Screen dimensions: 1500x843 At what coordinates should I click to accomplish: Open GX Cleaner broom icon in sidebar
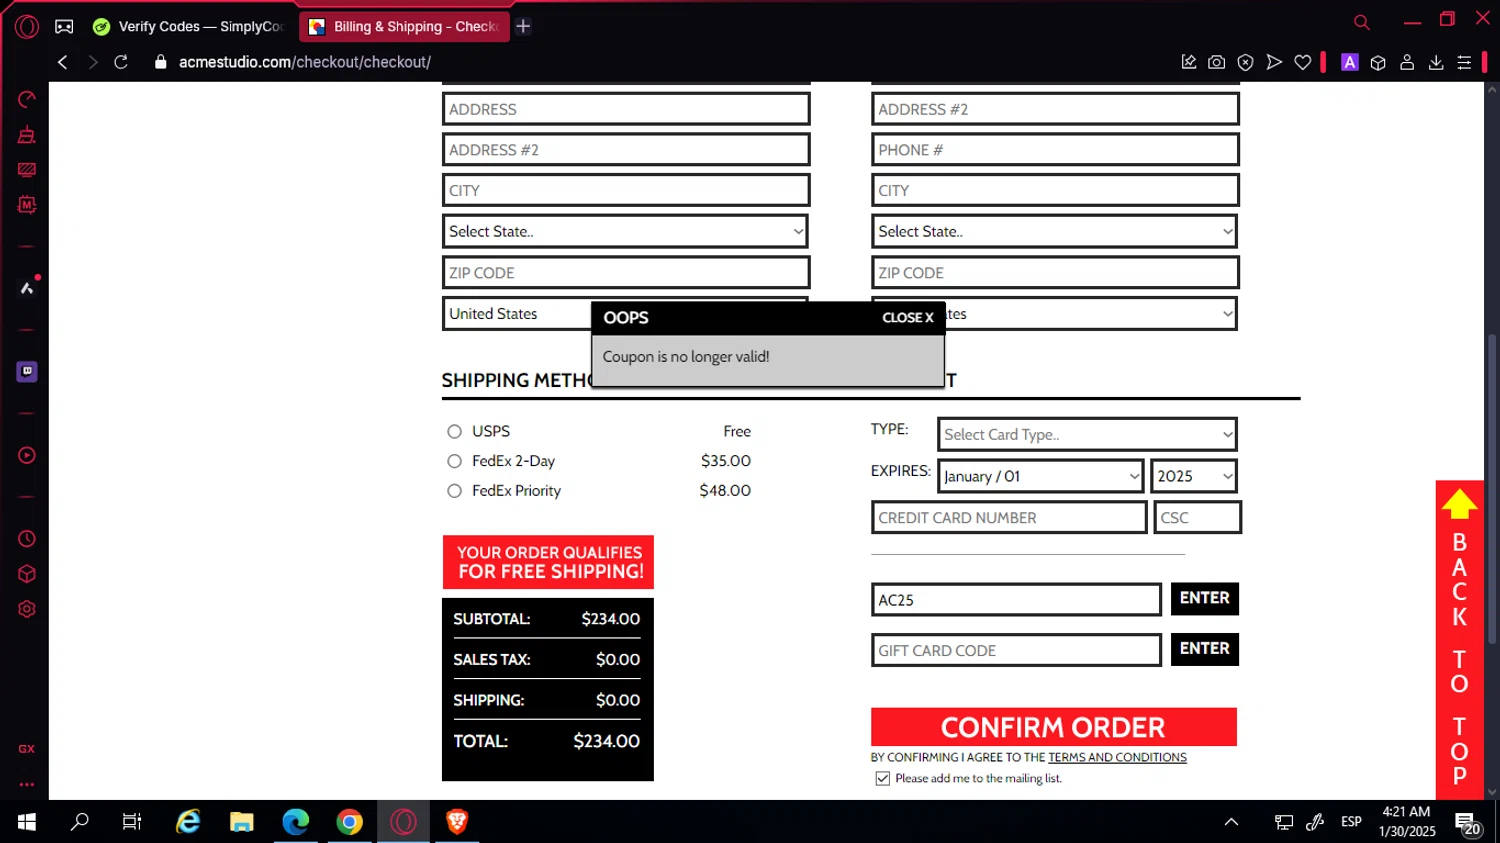pos(27,134)
